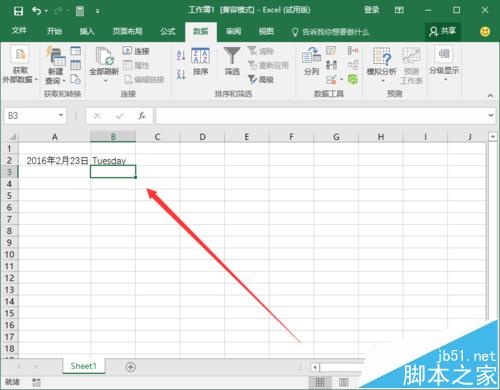Image resolution: width=500 pixels, height=390 pixels.
Task: Click 登录 (Sign in) in title bar
Action: click(371, 10)
